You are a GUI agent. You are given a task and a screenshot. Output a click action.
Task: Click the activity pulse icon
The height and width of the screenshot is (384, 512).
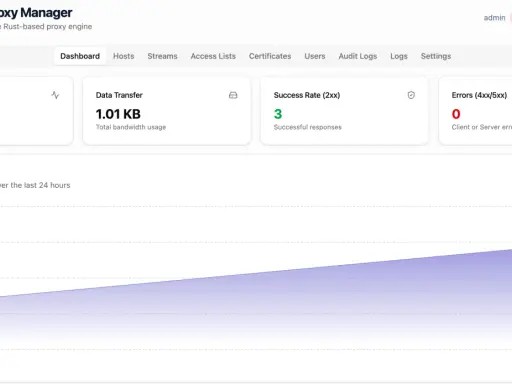pyautogui.click(x=55, y=95)
